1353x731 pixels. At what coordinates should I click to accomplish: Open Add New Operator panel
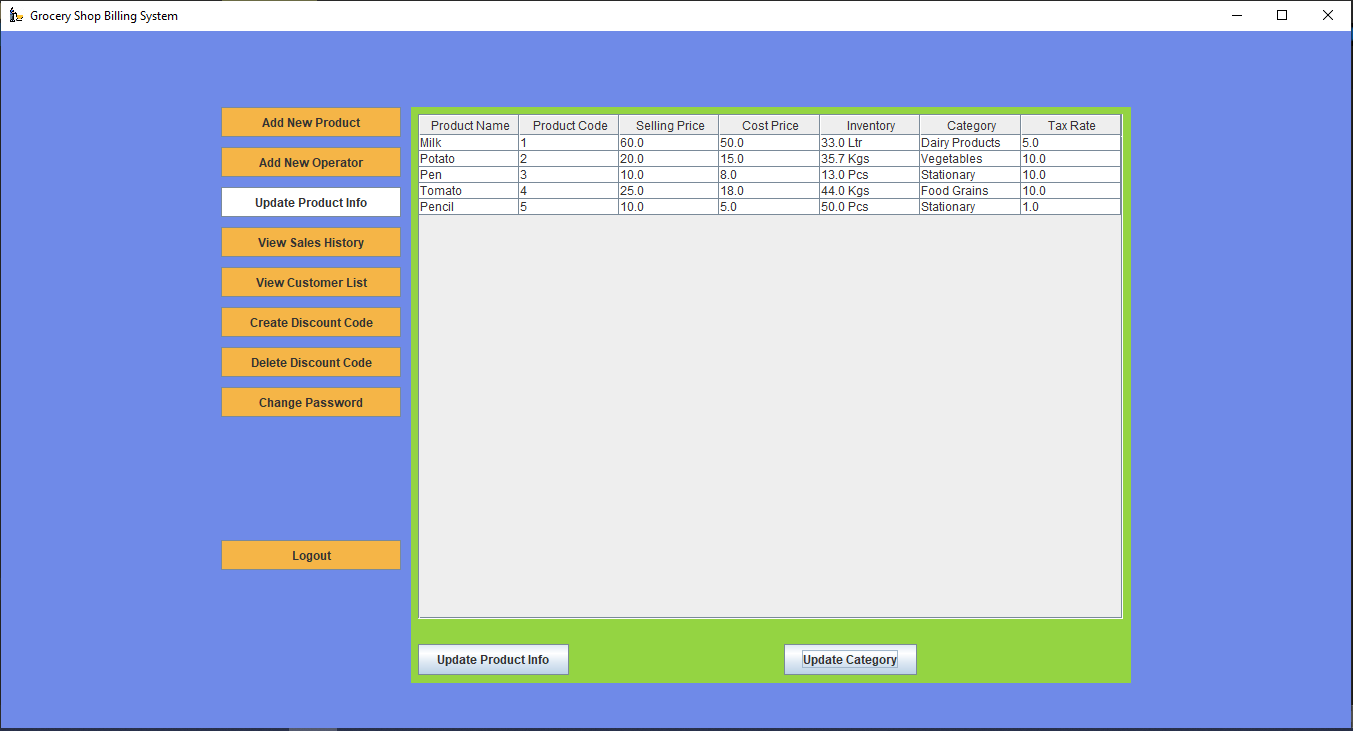point(311,162)
